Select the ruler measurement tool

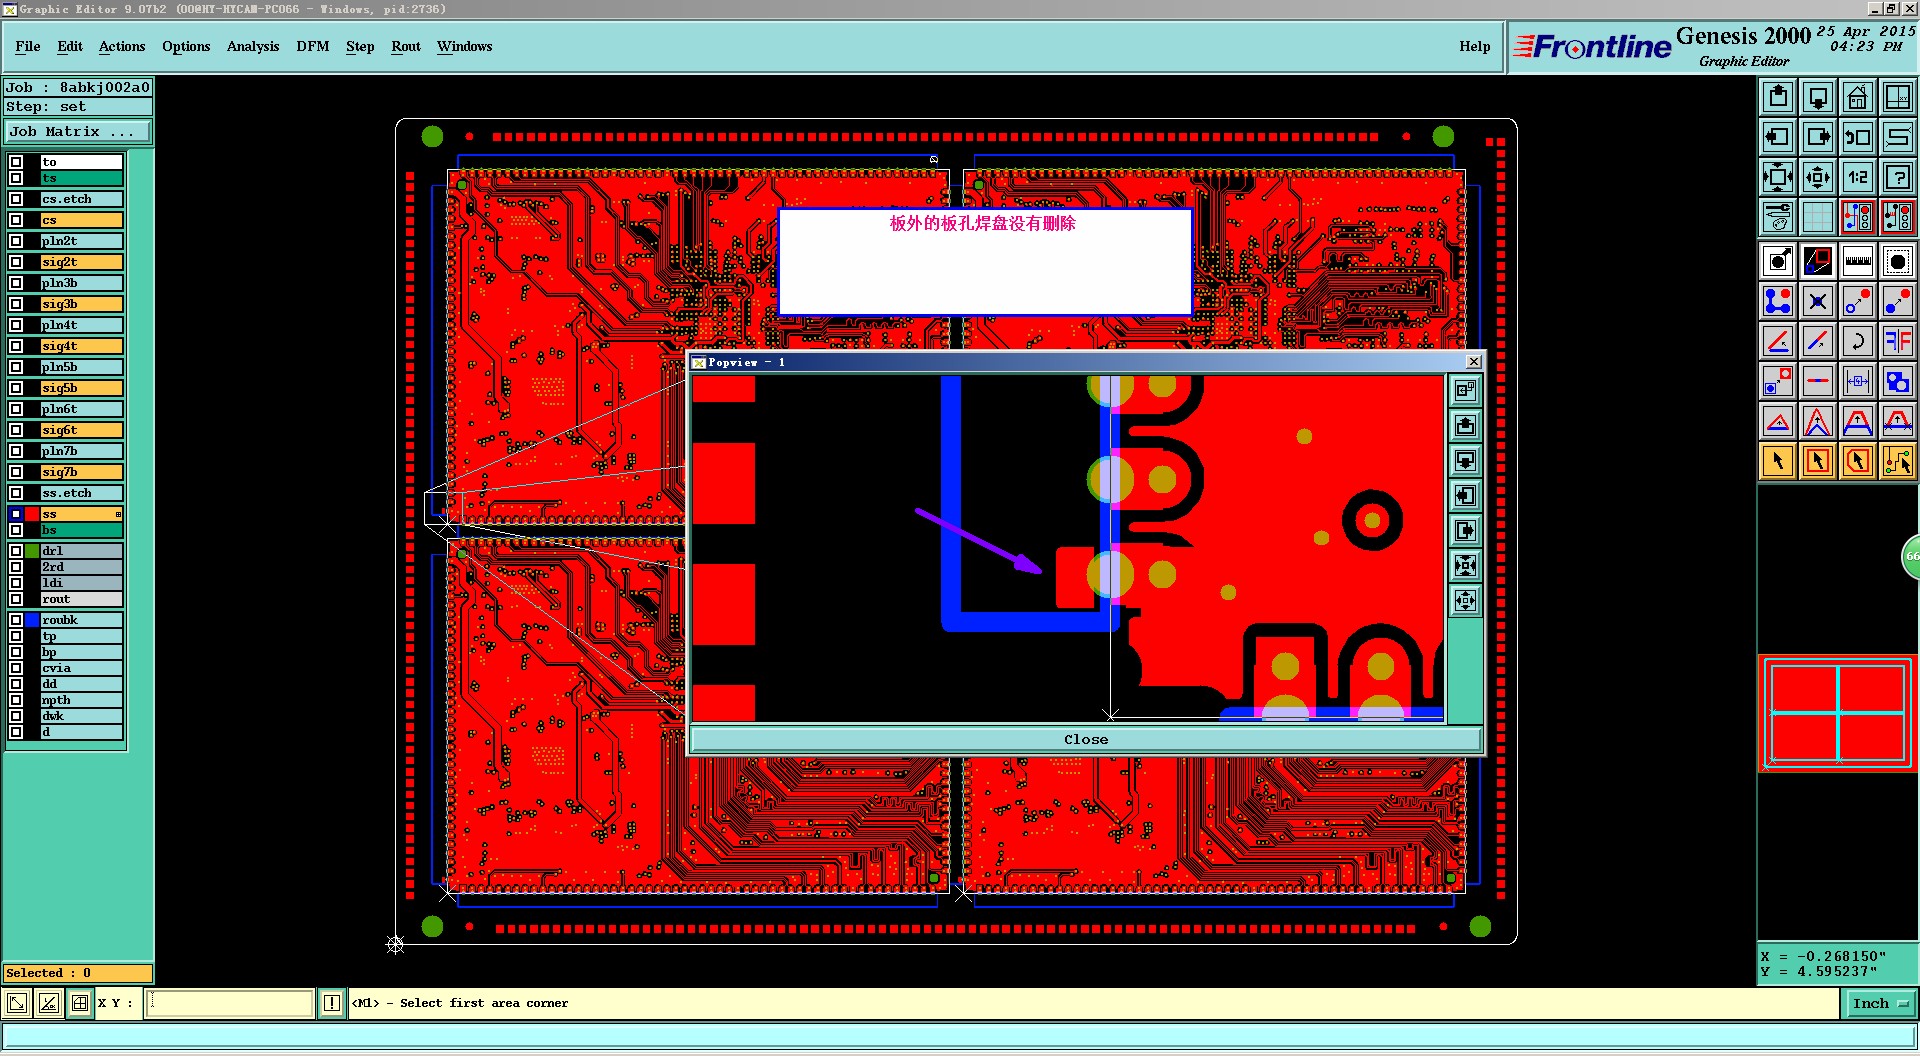[x=1858, y=261]
